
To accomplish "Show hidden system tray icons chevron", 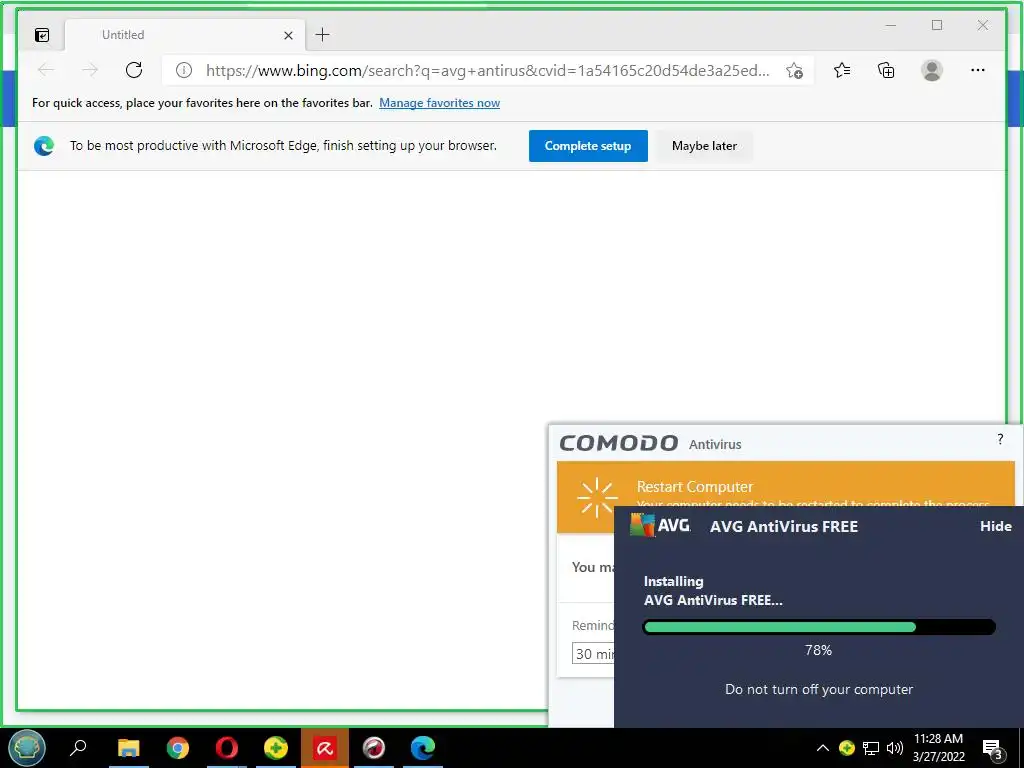I will click(x=823, y=748).
